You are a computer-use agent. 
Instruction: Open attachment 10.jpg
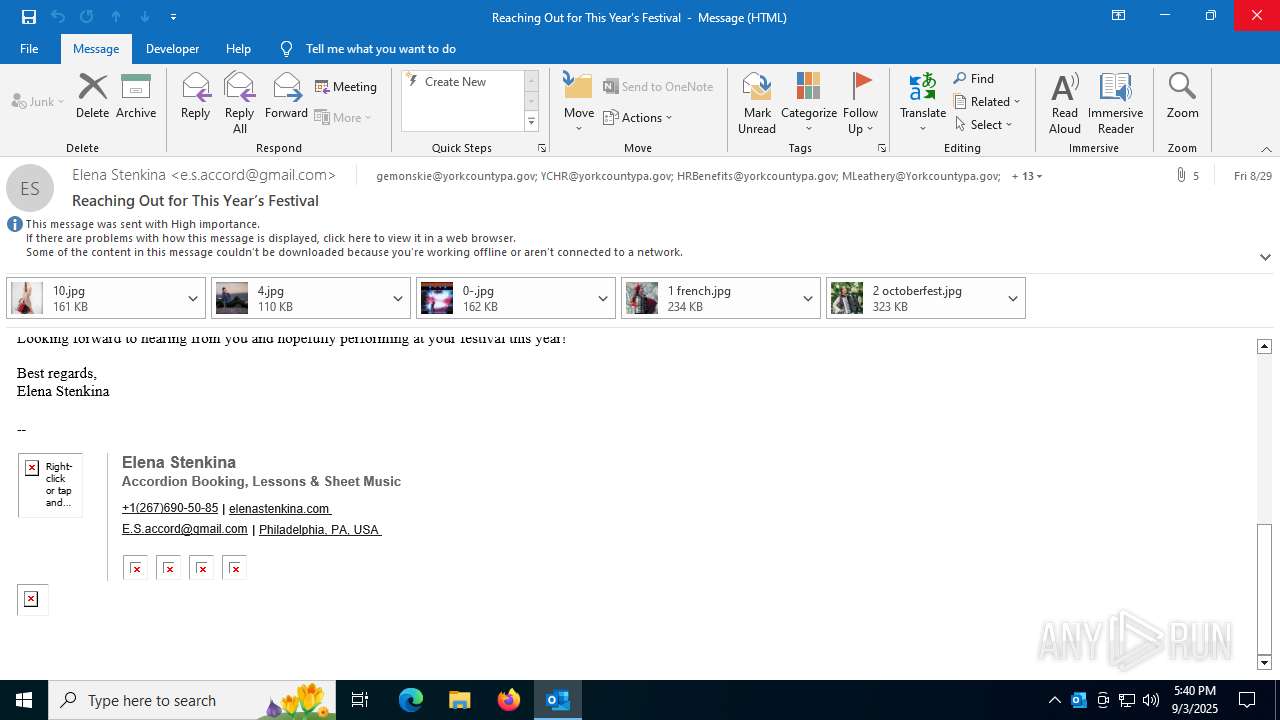[95, 298]
